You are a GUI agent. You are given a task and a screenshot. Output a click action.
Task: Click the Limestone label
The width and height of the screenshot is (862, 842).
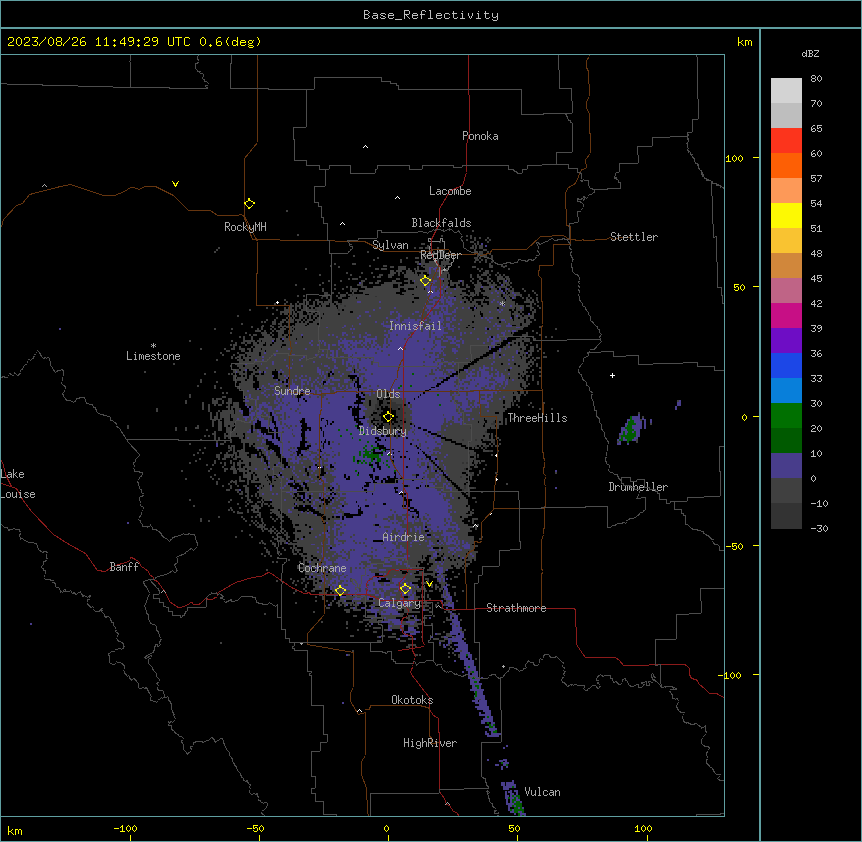coord(153,356)
